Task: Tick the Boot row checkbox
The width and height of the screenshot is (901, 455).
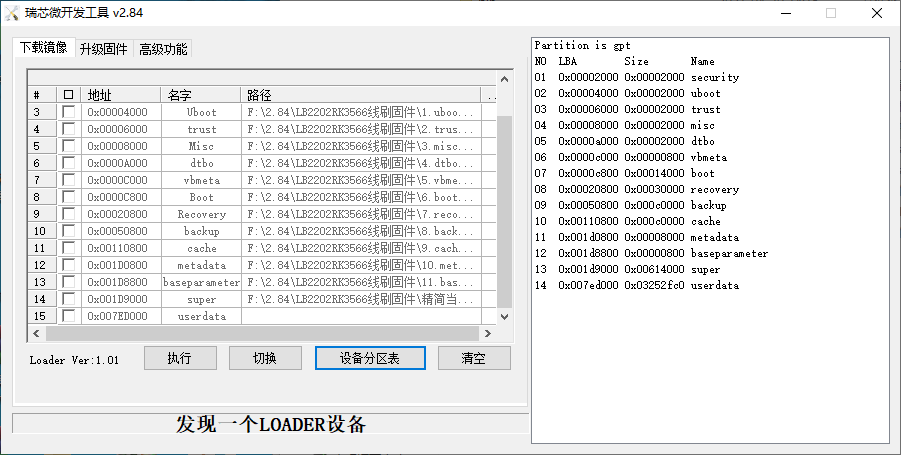Action: [x=68, y=196]
